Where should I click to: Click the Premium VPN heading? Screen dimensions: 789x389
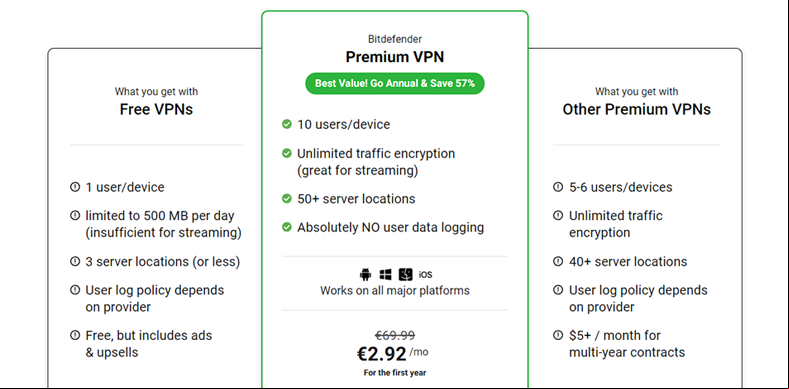(x=395, y=57)
